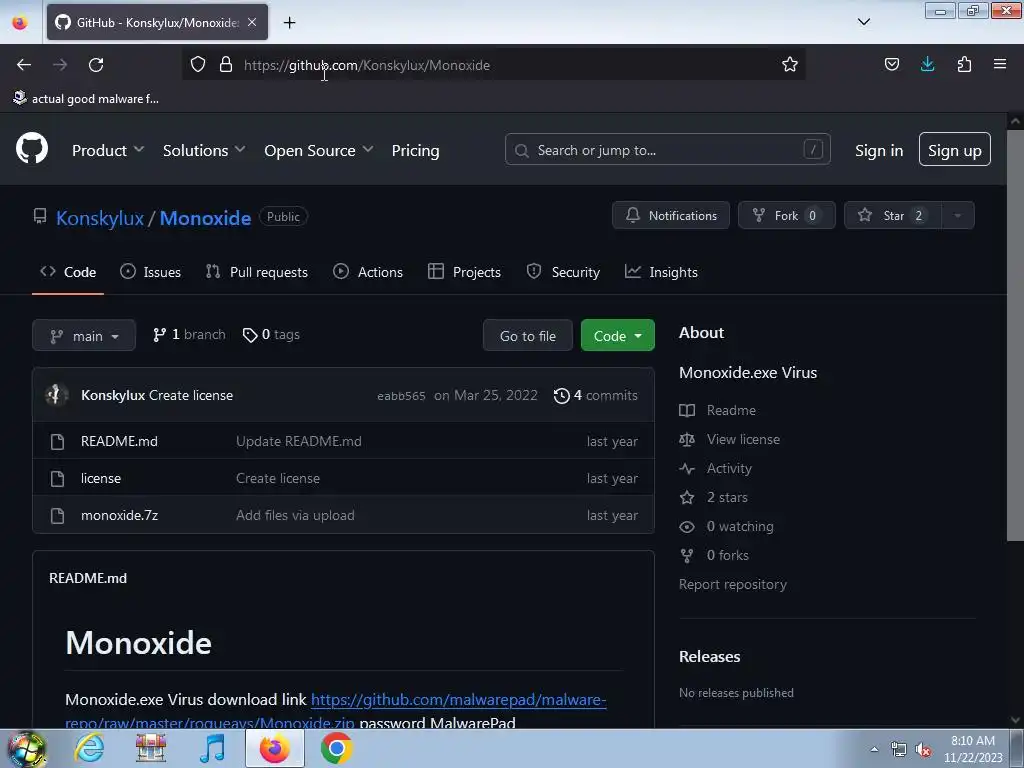
Task: Show hidden tray icons arrow
Action: click(874, 749)
